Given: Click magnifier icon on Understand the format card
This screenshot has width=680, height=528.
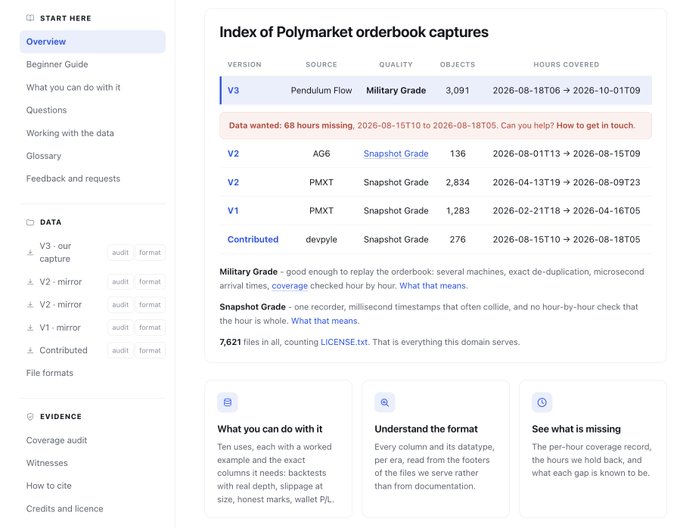Looking at the screenshot, I should tap(385, 402).
